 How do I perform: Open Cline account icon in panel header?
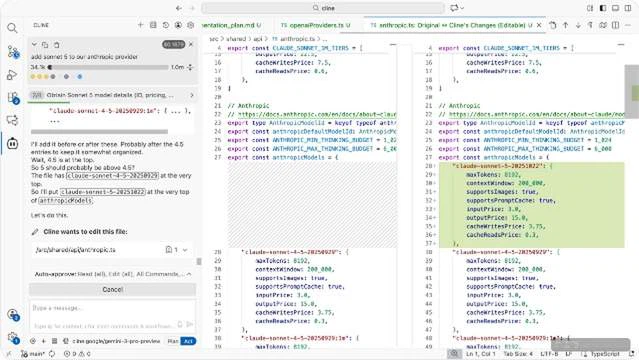click(178, 25)
